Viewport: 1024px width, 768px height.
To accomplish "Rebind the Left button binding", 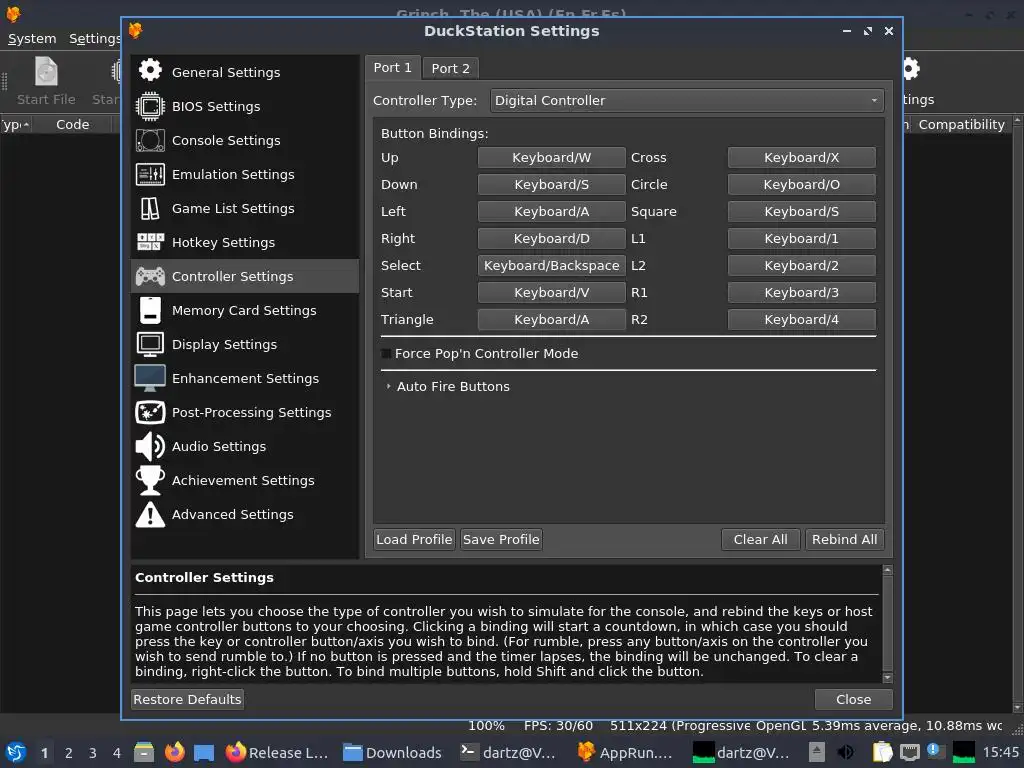I will click(551, 212).
